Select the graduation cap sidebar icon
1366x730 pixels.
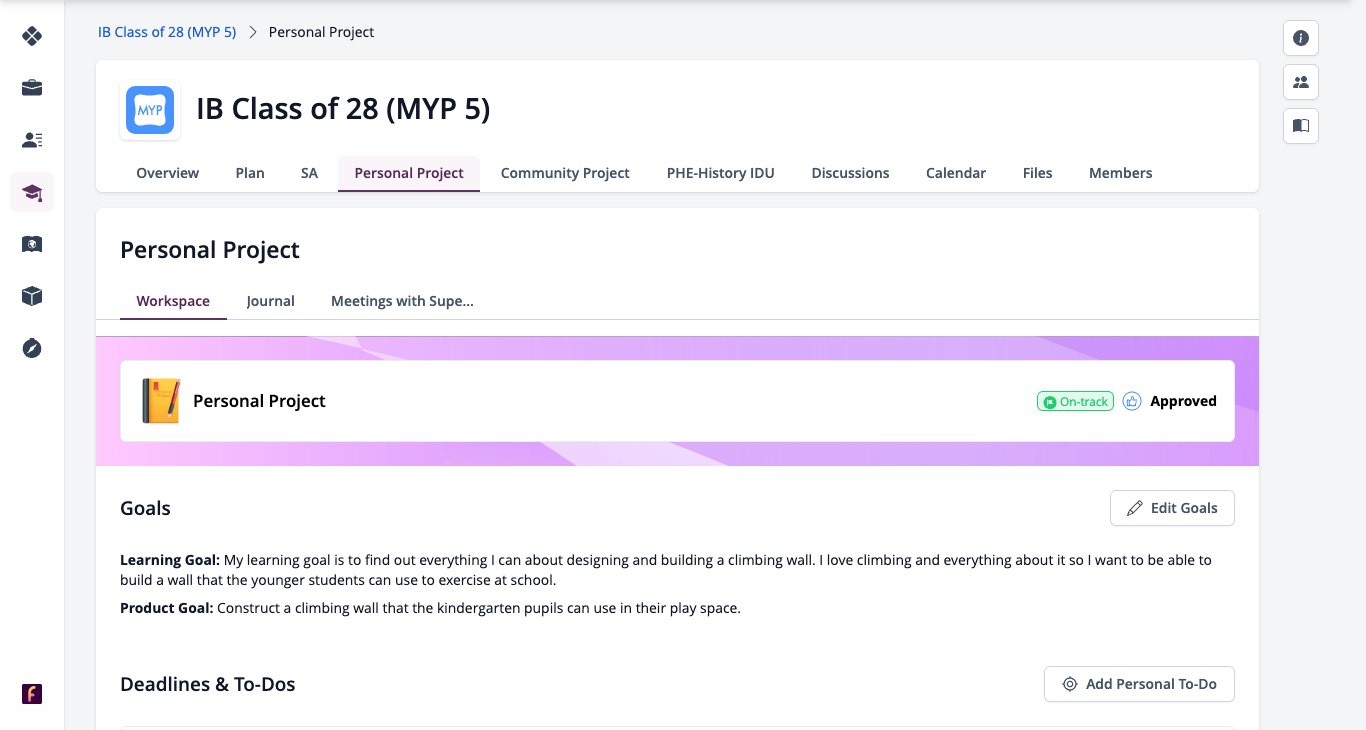point(32,192)
